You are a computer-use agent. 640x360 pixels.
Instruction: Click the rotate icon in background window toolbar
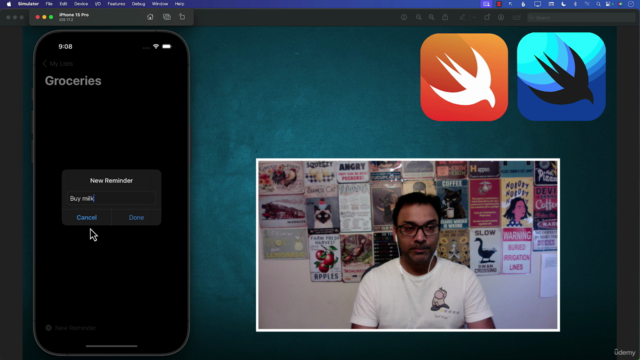(x=487, y=17)
